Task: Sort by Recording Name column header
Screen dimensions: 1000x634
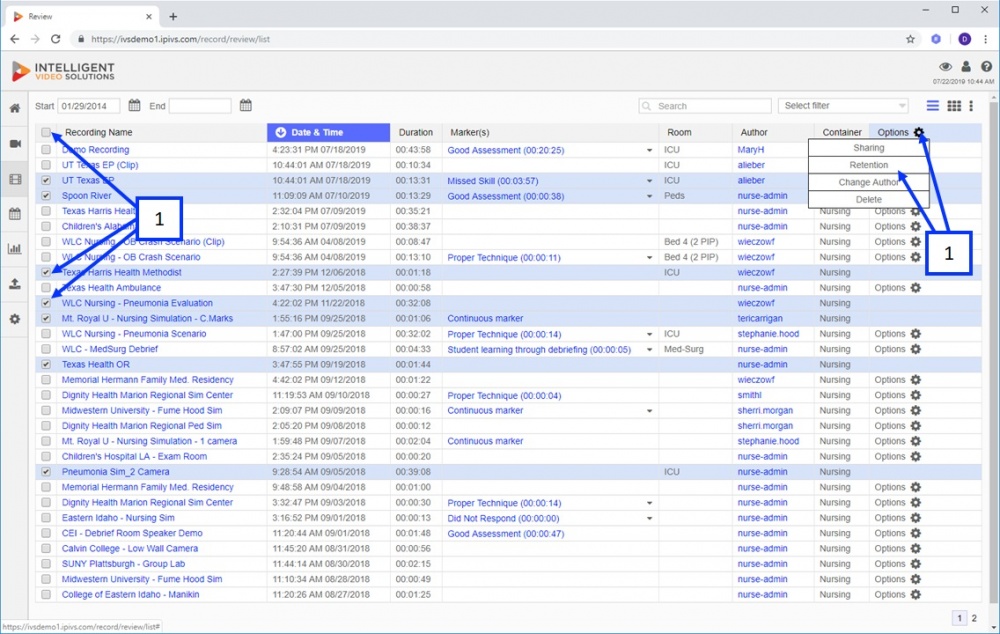Action: click(99, 132)
